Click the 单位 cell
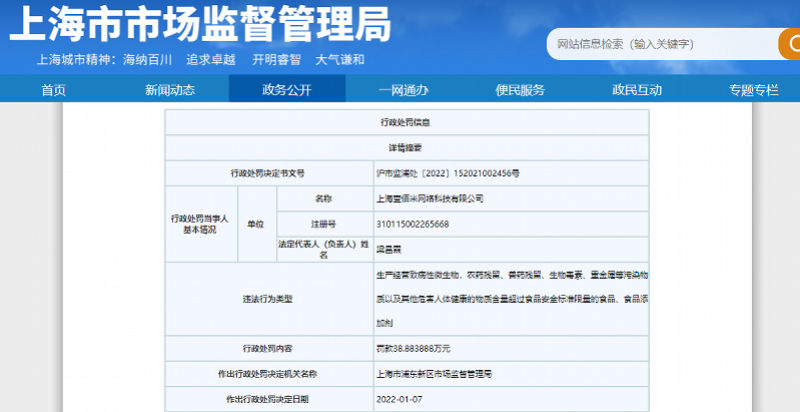The image size is (800, 412). pyautogui.click(x=257, y=224)
